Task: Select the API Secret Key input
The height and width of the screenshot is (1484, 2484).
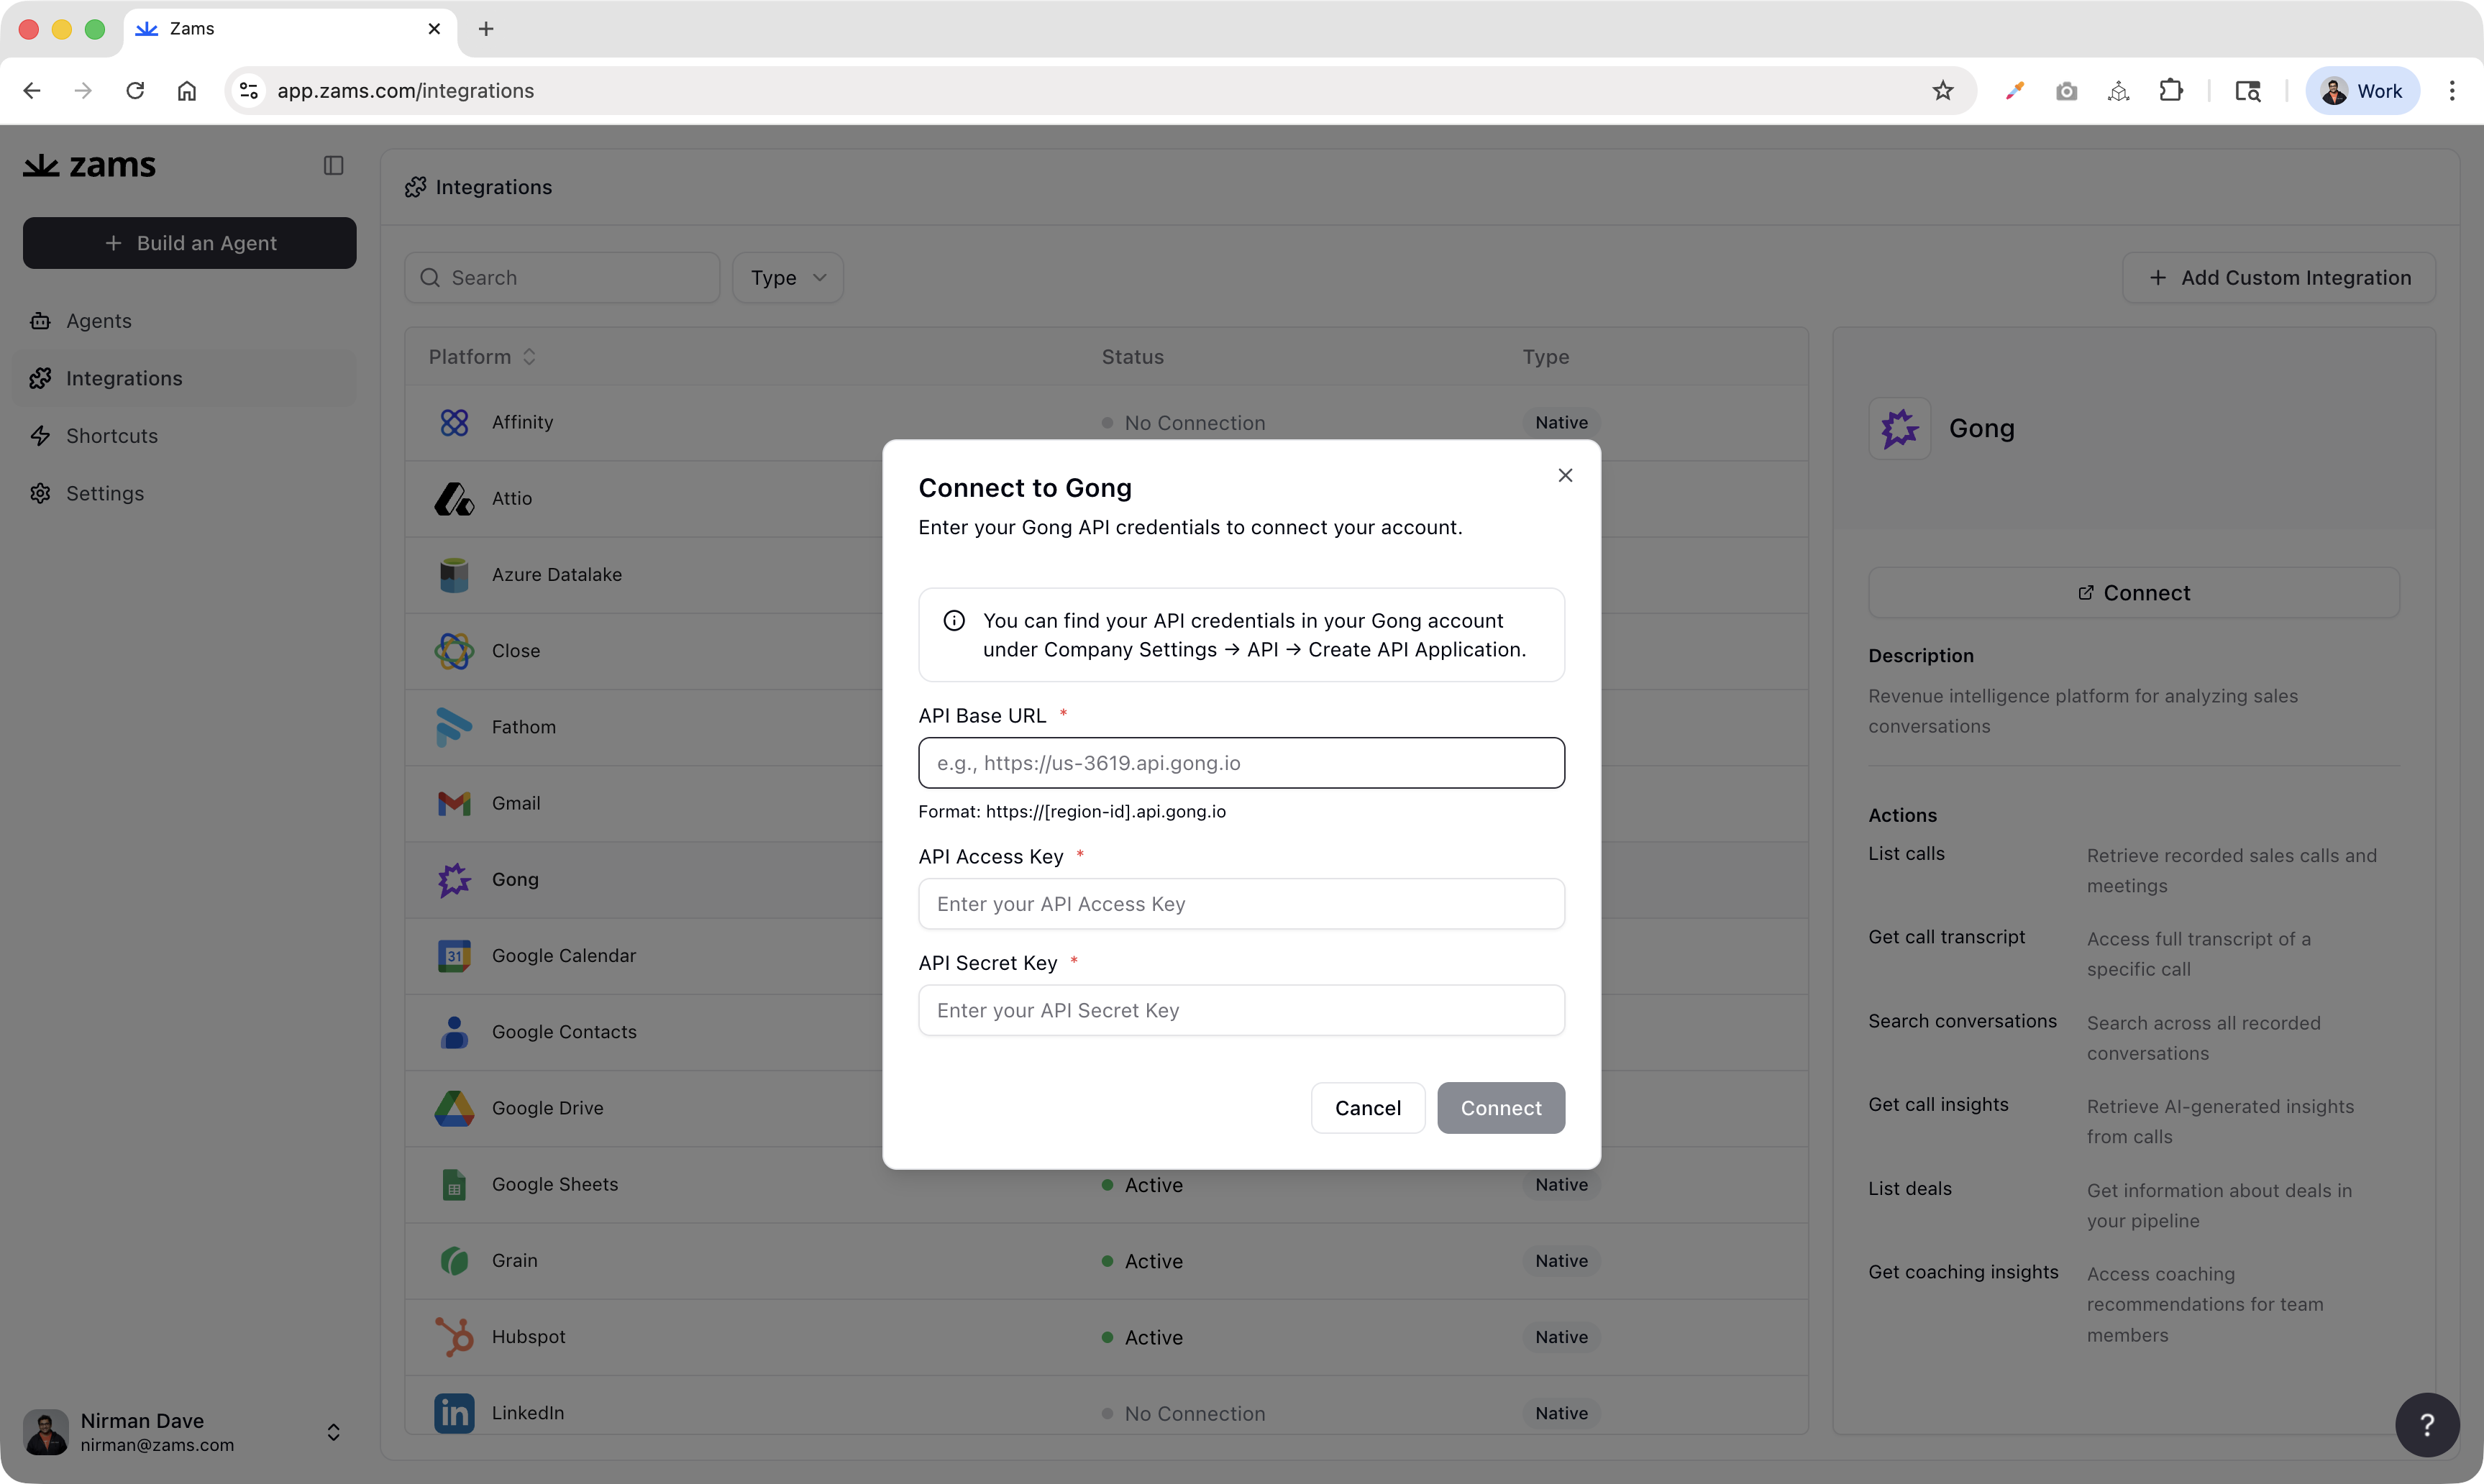Action: coord(1241,1010)
